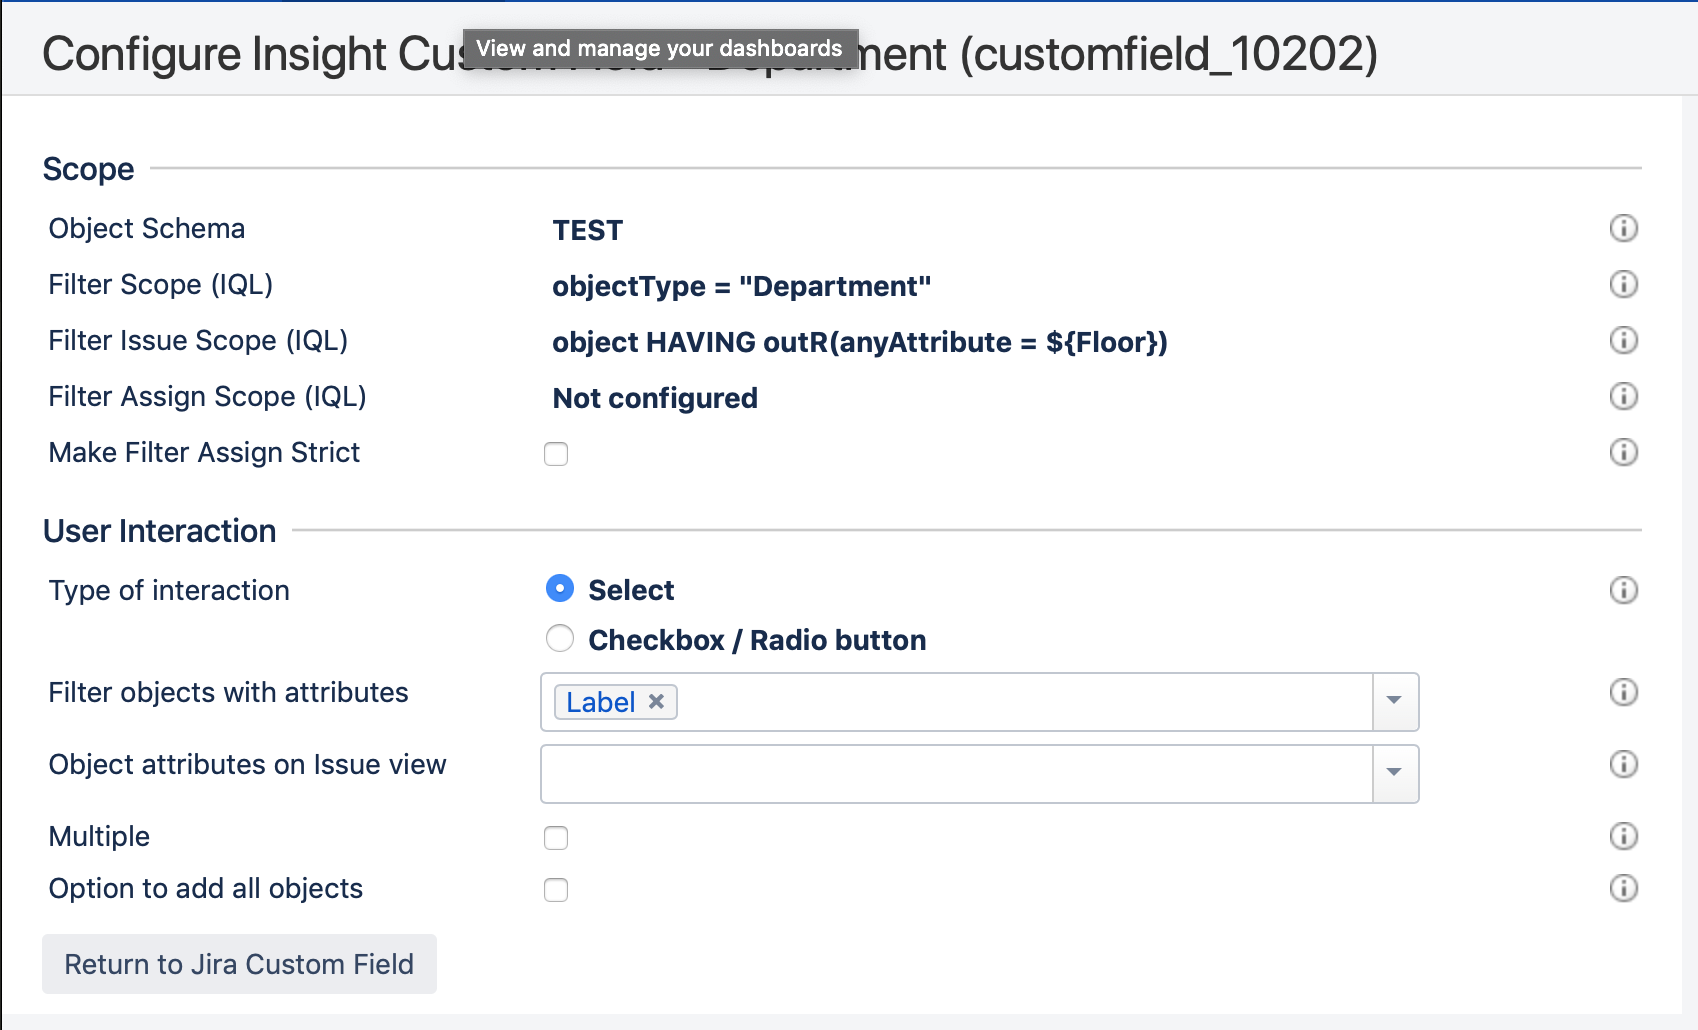Click info icon for Make Filter Assign Strict

pyautogui.click(x=1624, y=452)
